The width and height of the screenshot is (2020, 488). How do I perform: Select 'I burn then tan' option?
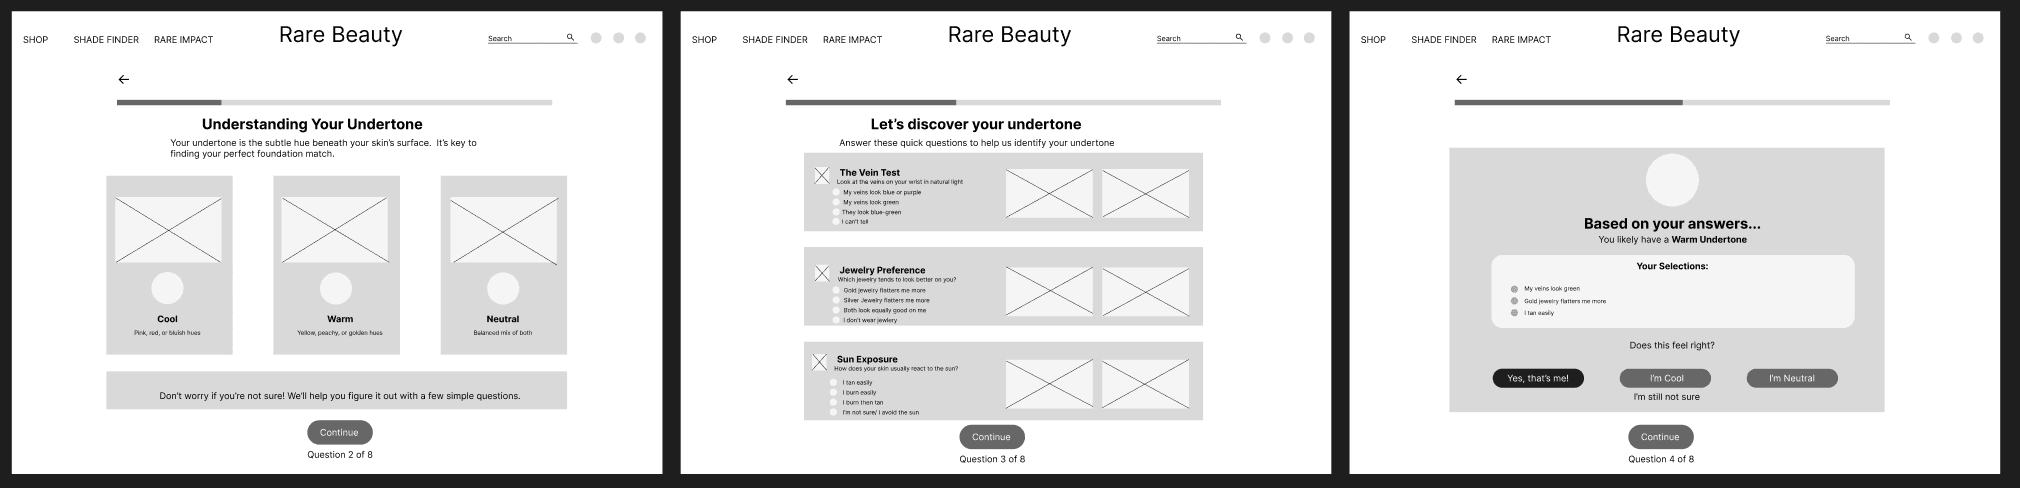834,402
